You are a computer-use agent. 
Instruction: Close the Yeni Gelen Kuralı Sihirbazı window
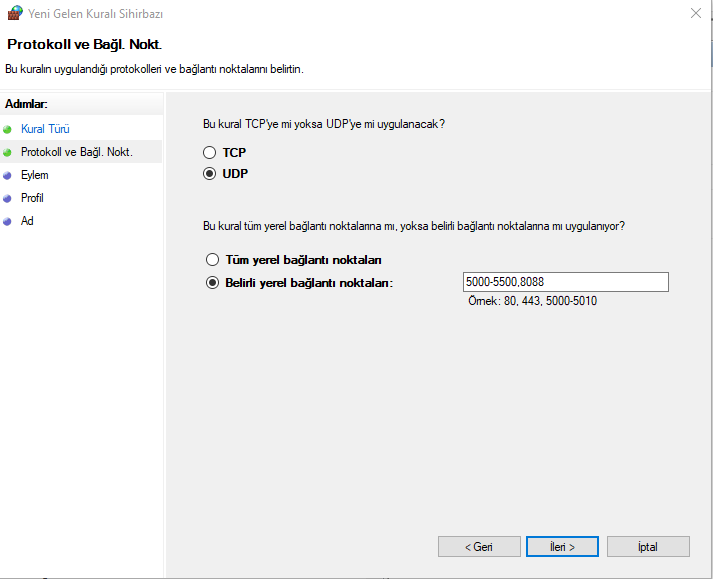(x=694, y=14)
